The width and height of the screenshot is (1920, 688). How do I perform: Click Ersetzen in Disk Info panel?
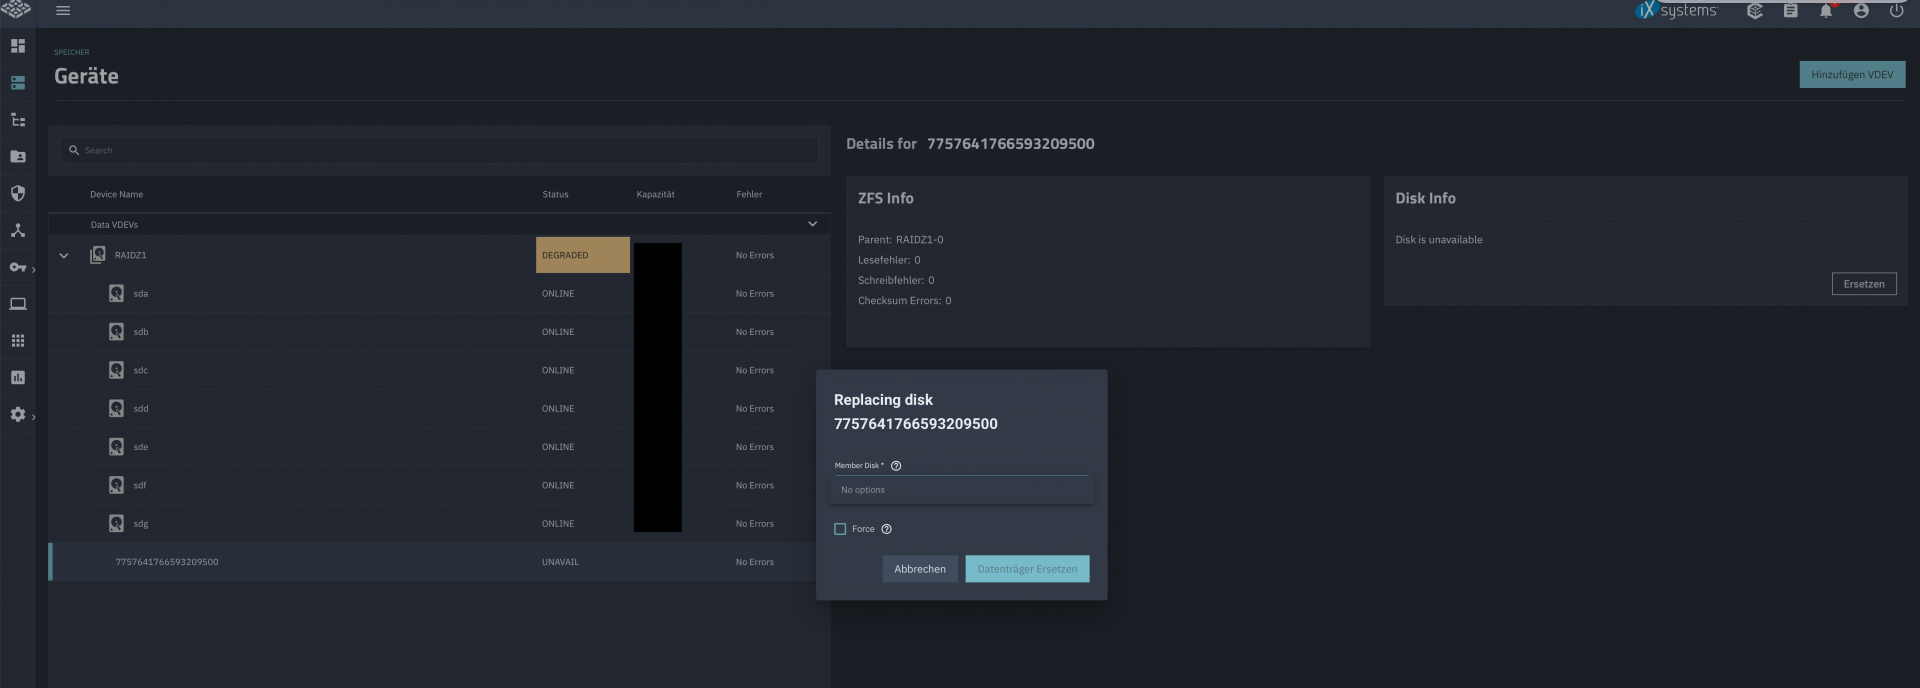coord(1863,284)
